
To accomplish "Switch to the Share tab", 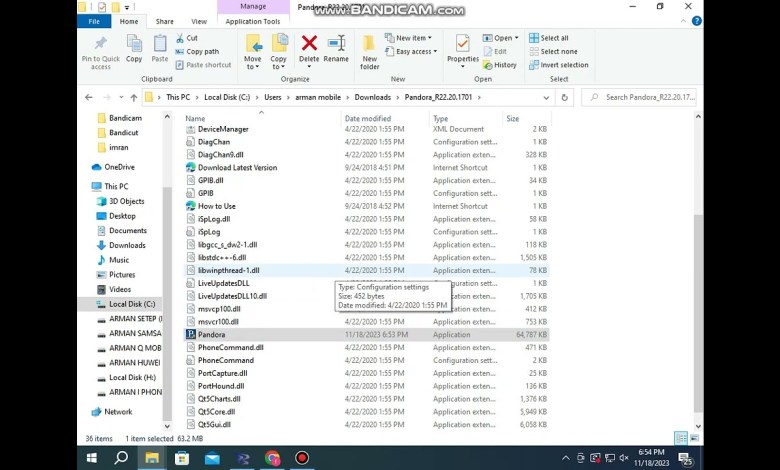I will tap(165, 21).
